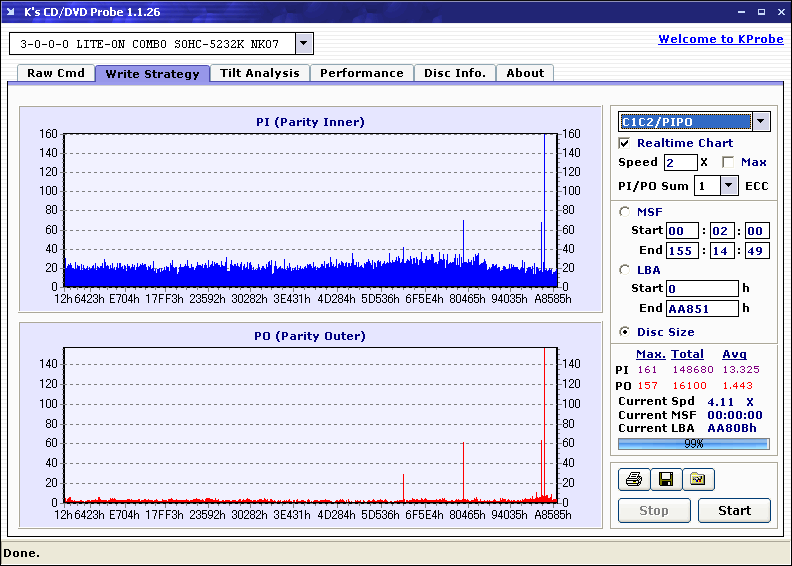
Task: Click the 99% scan progress bar
Action: click(x=693, y=444)
